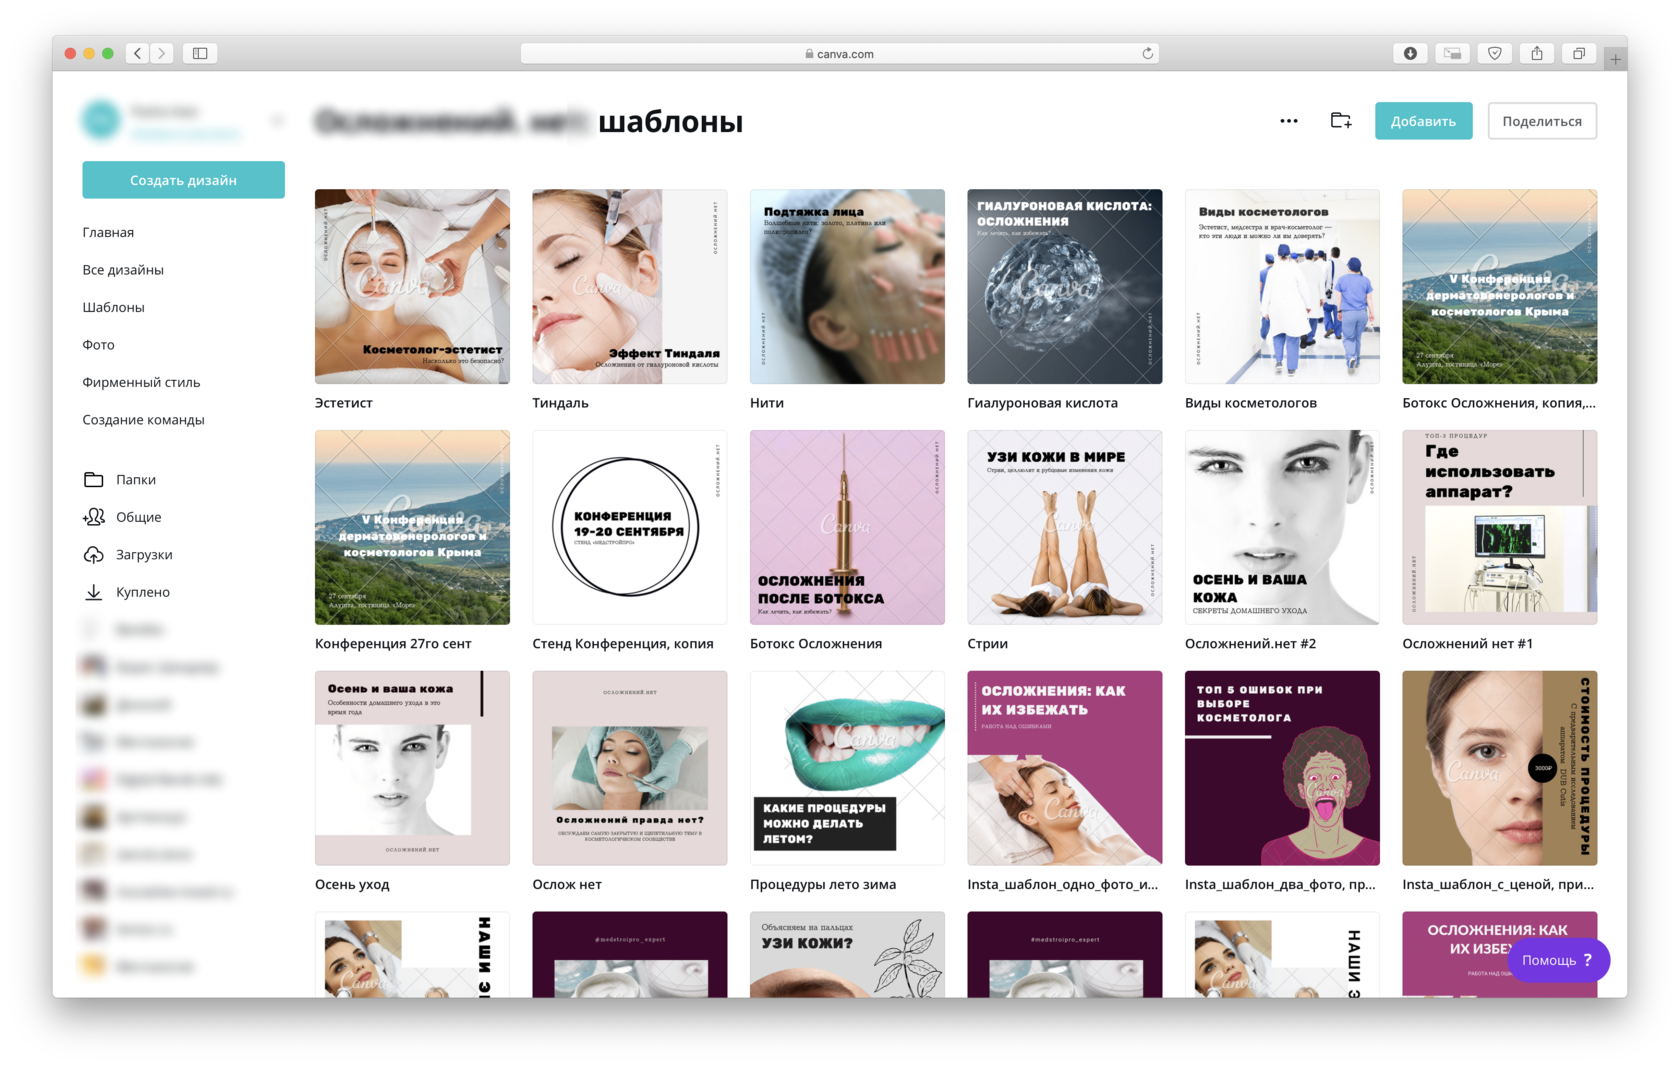This screenshot has height=1067, width=1680.
Task: Open the Стрии design thumbnail
Action: point(1065,527)
